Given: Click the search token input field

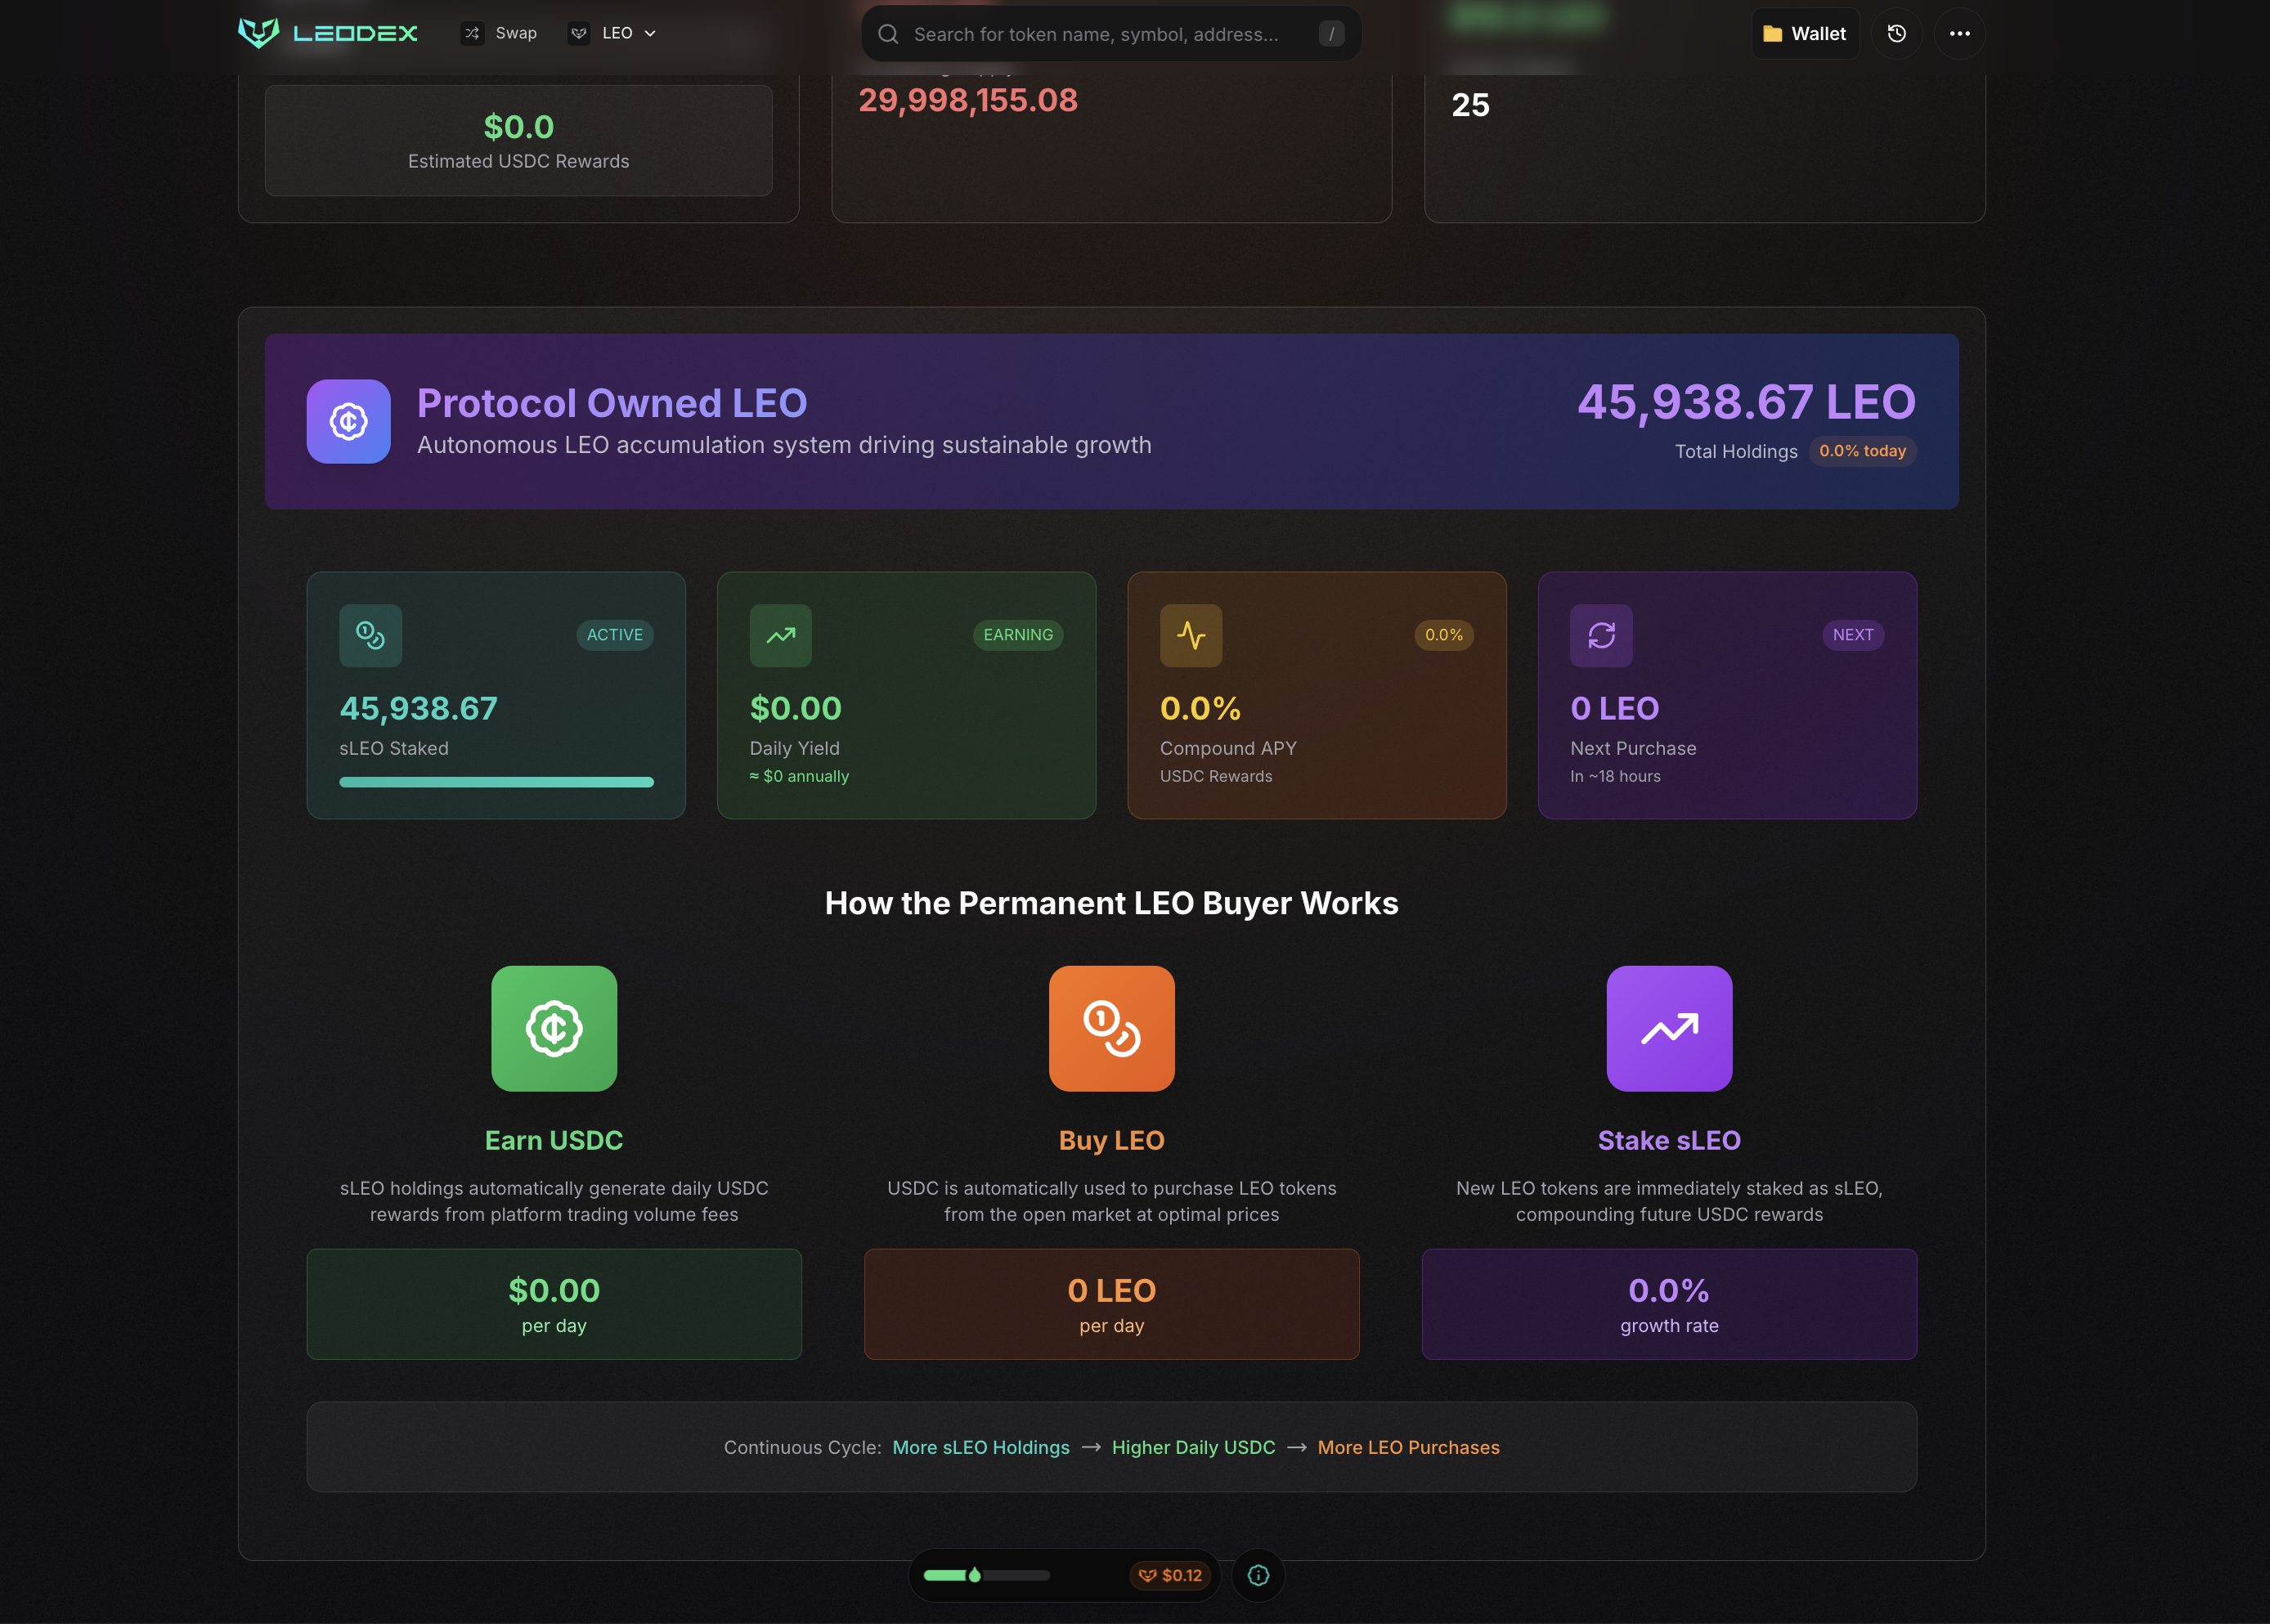Looking at the screenshot, I should click(x=1111, y=34).
